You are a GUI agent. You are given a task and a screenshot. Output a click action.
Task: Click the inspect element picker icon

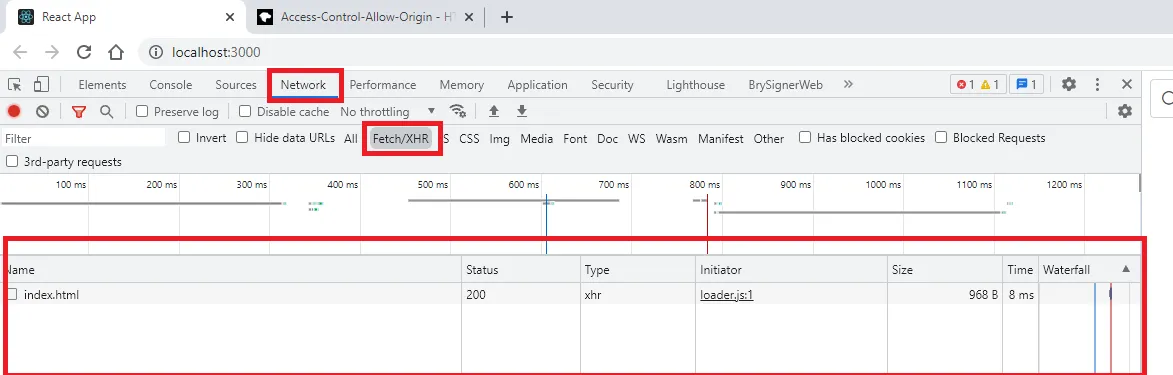coord(15,85)
